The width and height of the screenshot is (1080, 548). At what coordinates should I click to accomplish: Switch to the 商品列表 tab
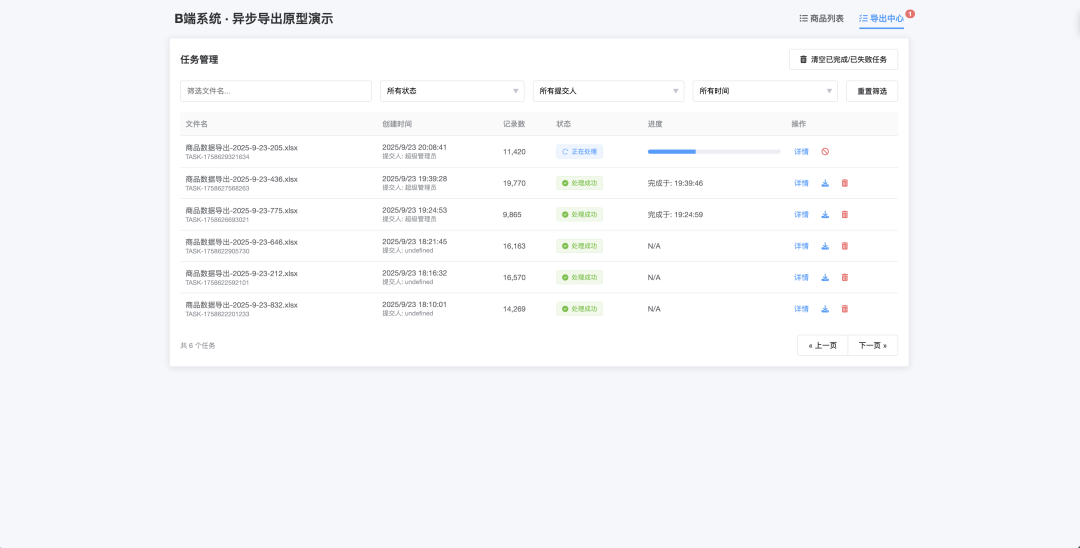(821, 19)
